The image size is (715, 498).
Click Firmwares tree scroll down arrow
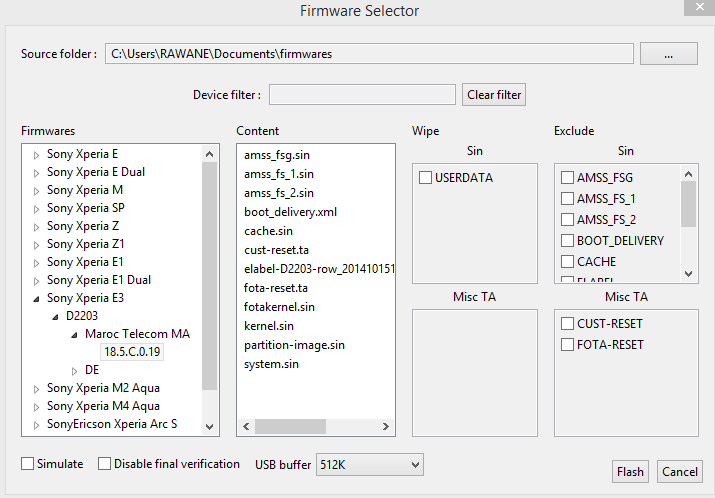click(209, 427)
